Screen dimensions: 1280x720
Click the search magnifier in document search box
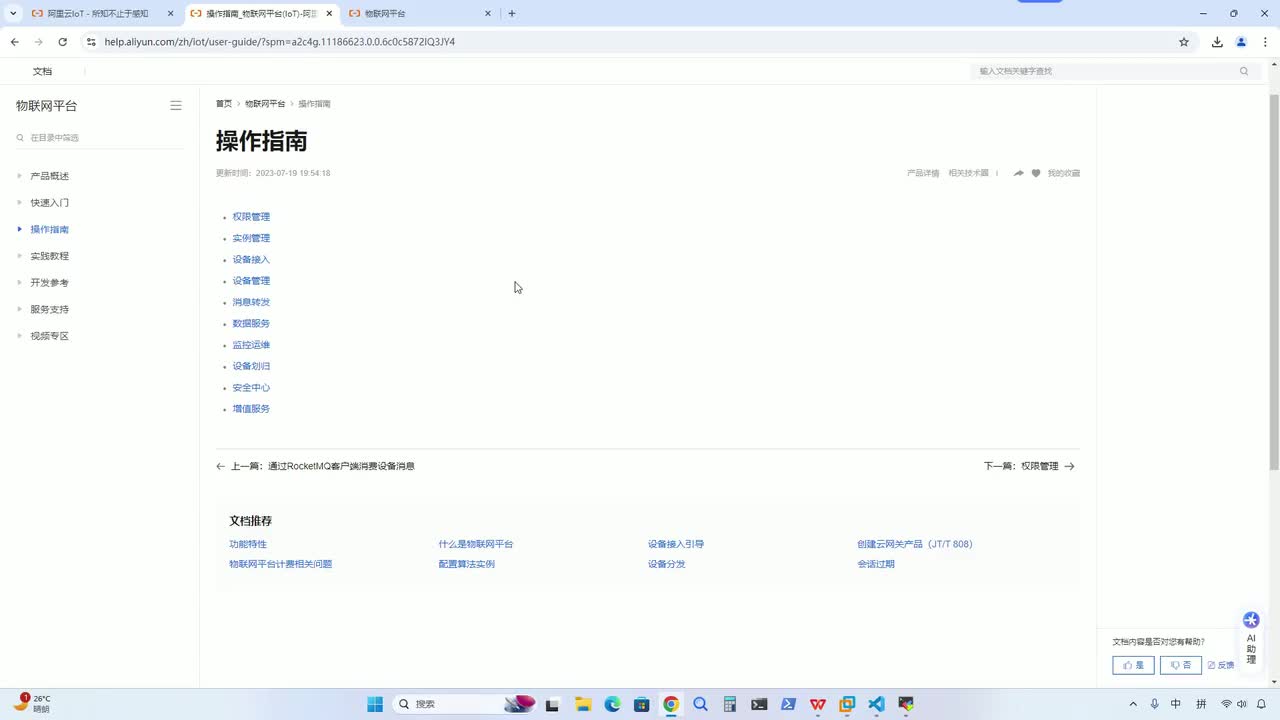1244,71
